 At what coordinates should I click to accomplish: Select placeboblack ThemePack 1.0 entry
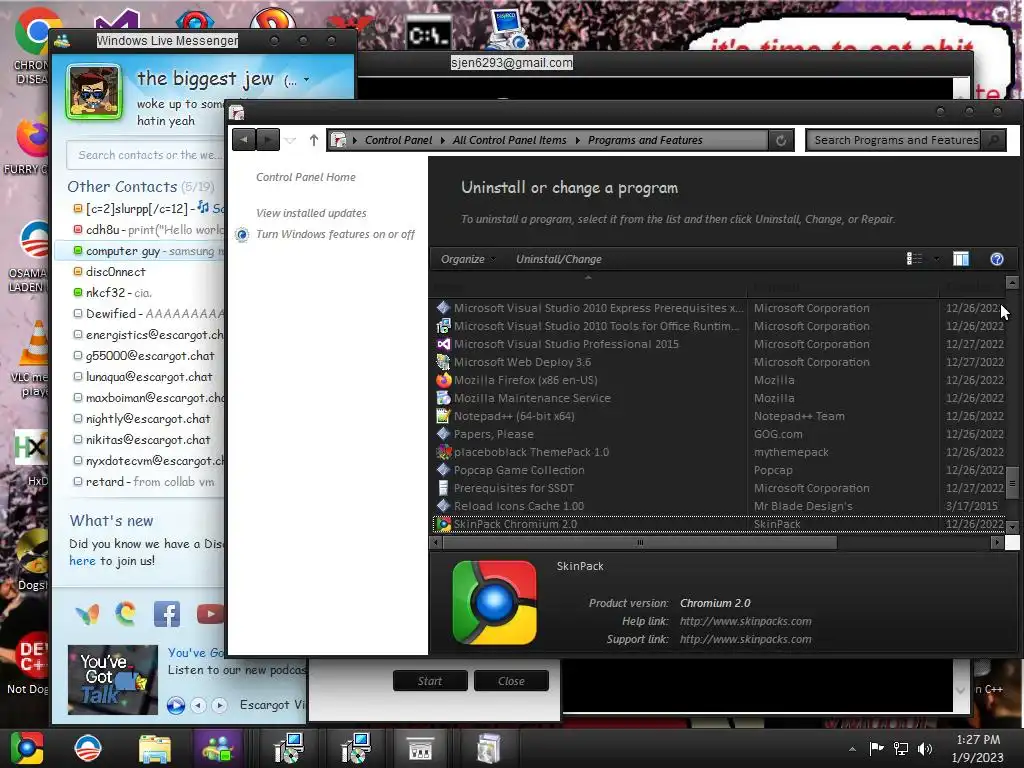tap(718, 452)
